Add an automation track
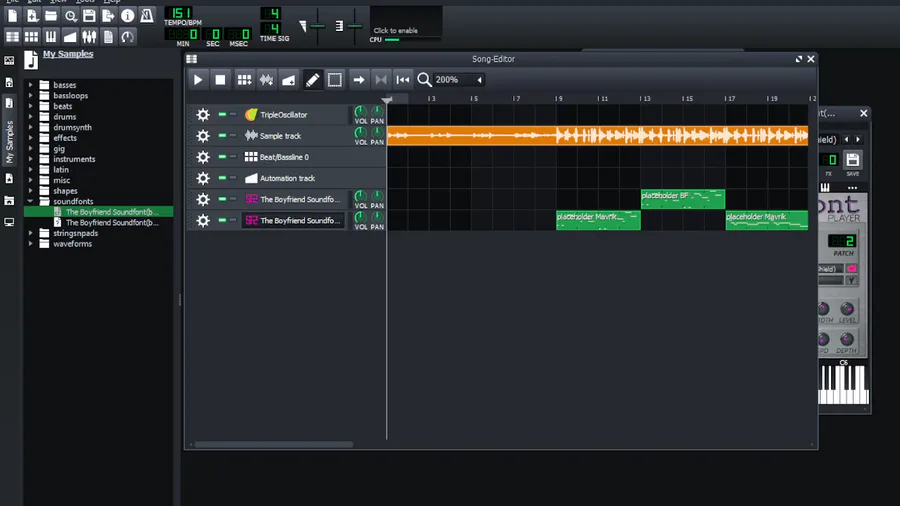 [289, 80]
